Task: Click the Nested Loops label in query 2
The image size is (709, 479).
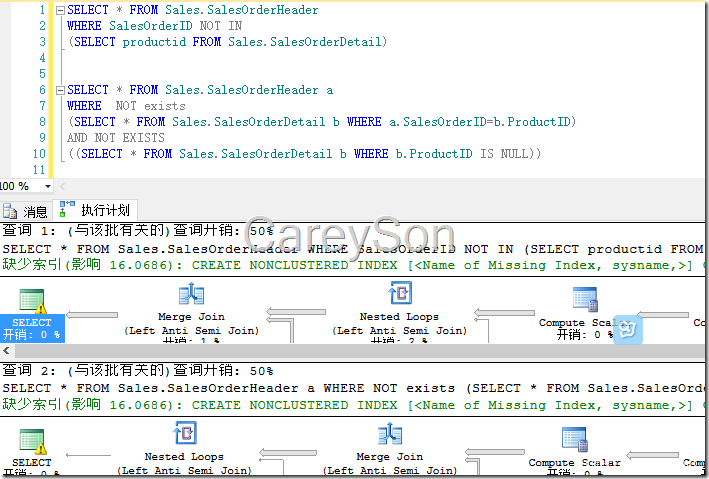Action: pos(184,457)
